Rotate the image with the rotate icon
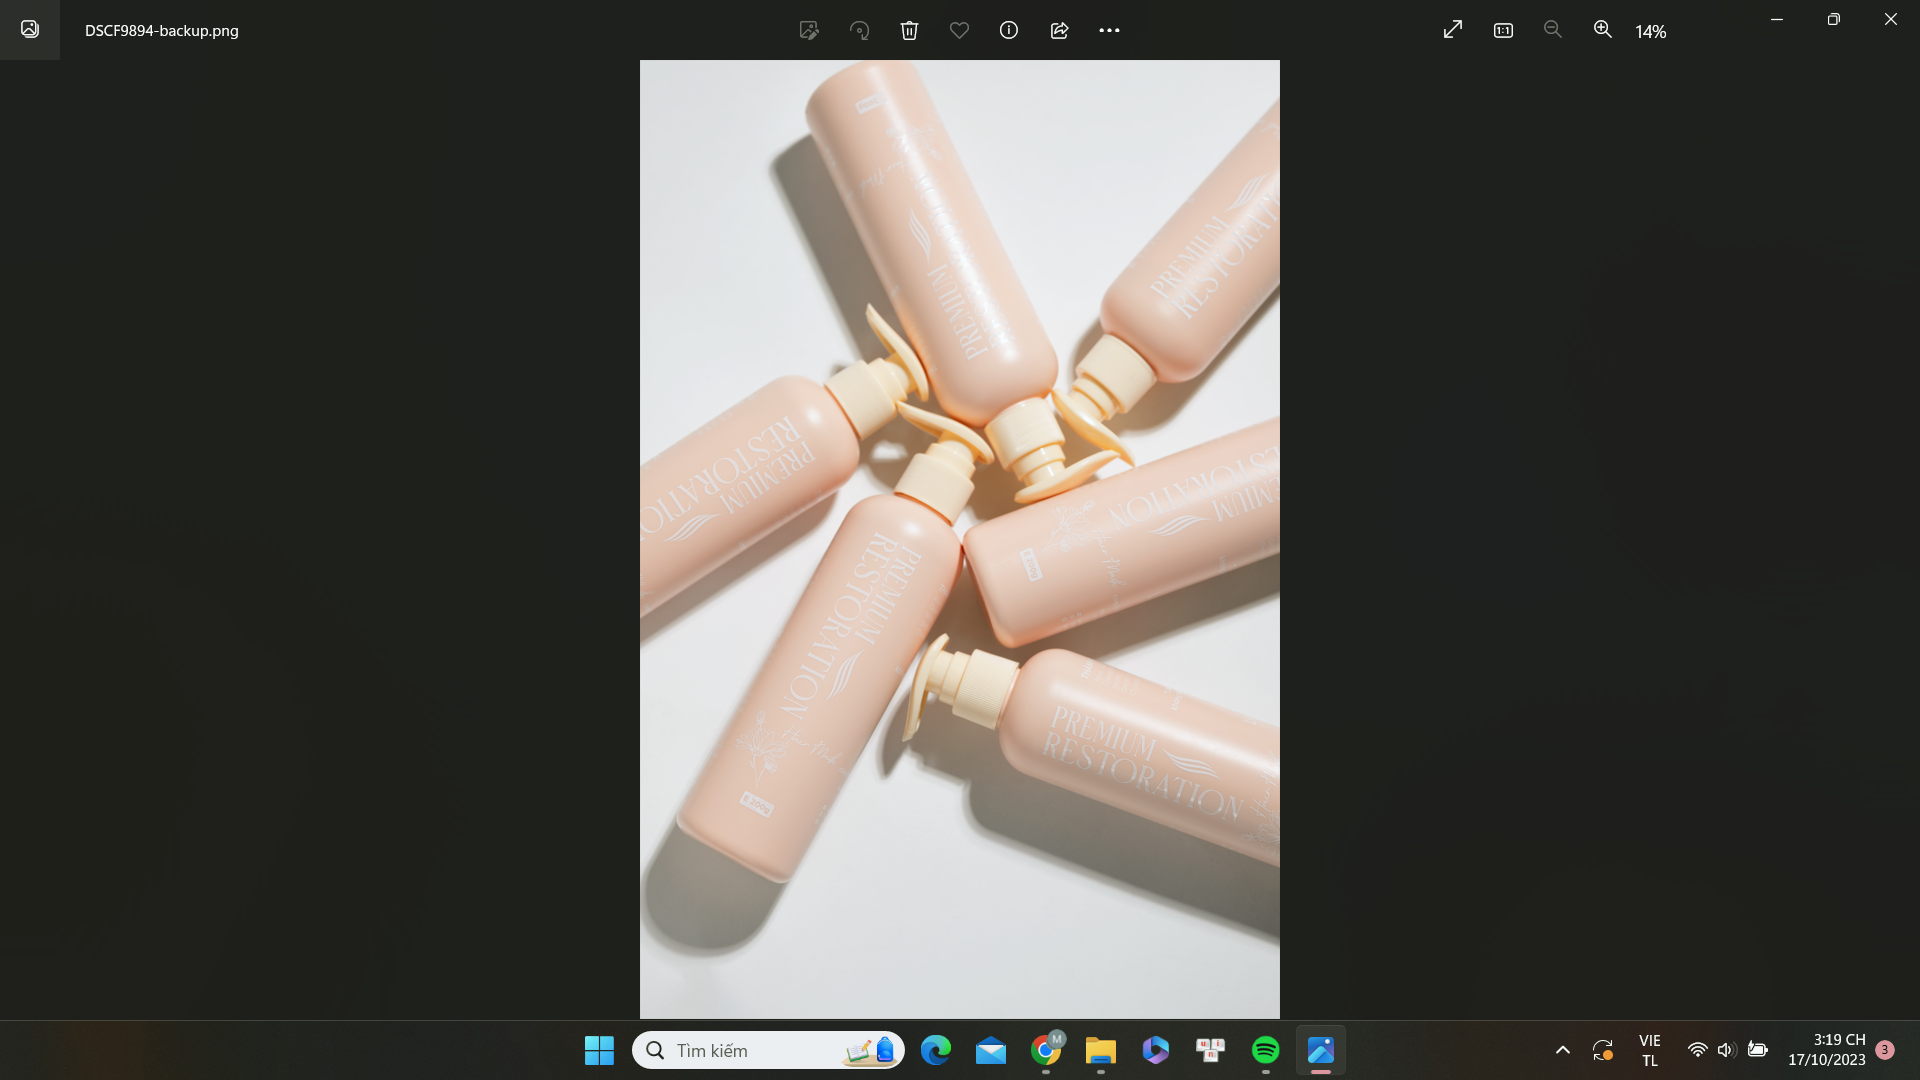 click(859, 30)
